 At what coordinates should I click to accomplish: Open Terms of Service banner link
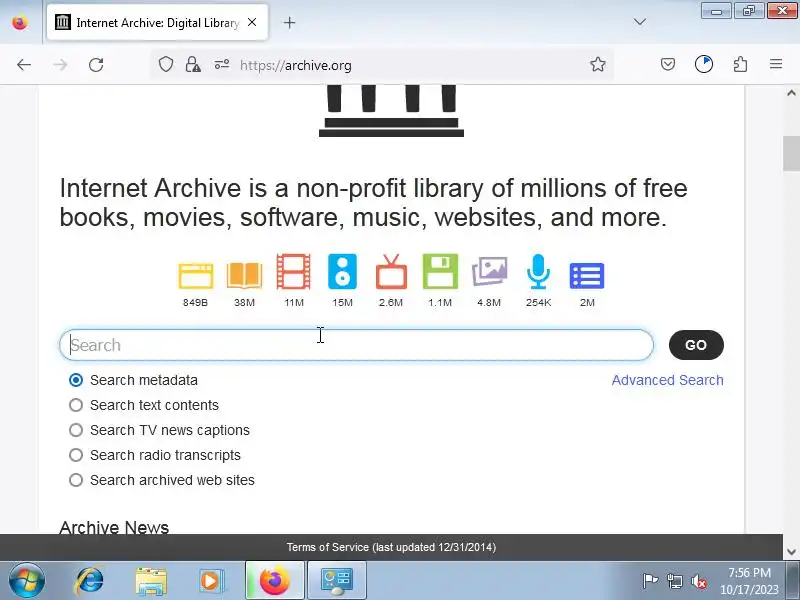[391, 547]
